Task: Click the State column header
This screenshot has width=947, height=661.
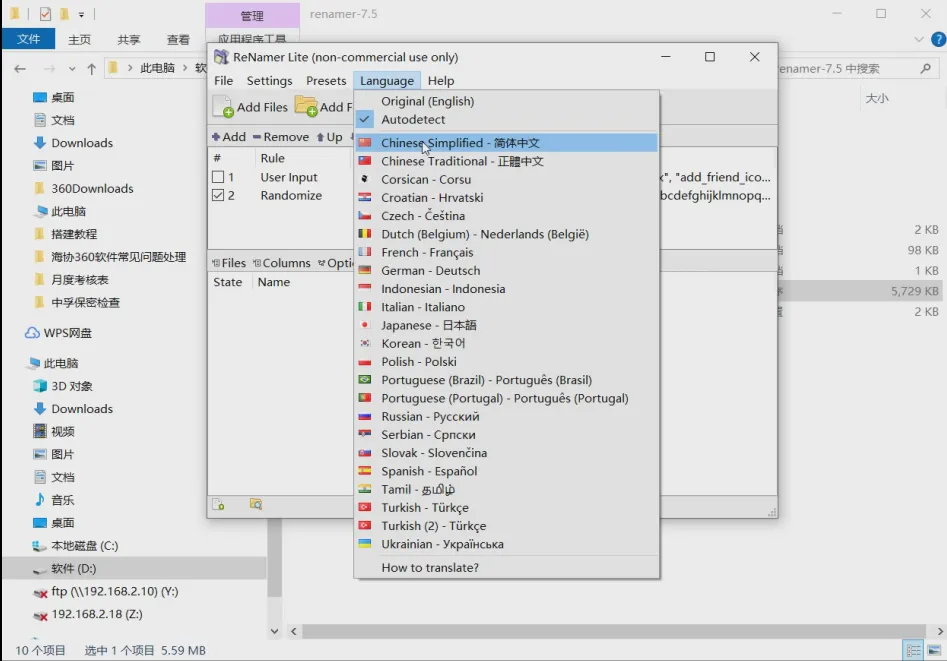Action: coord(228,282)
